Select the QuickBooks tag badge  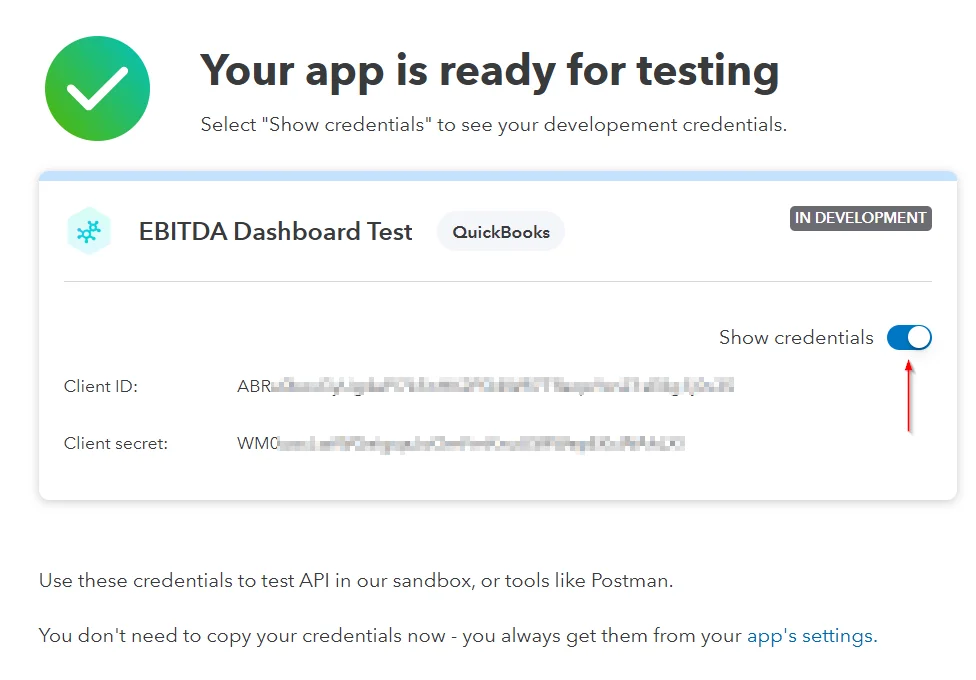click(x=501, y=232)
